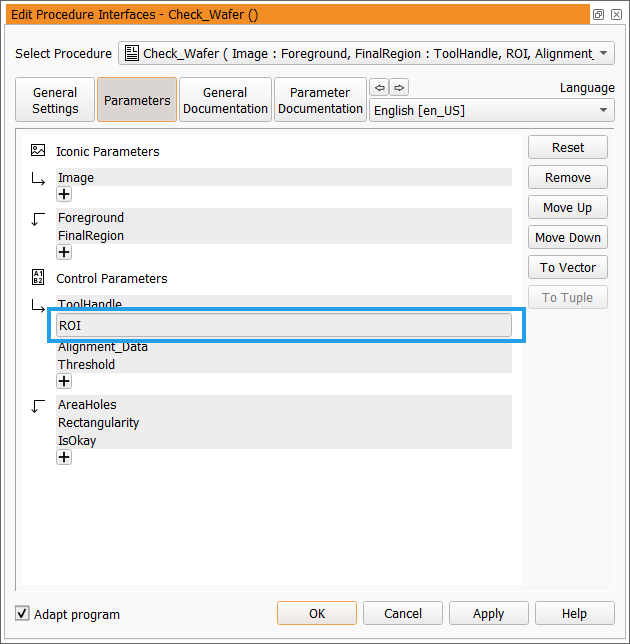Image resolution: width=630 pixels, height=644 pixels.
Task: Click the left arrow next to the tabs
Action: tap(379, 87)
